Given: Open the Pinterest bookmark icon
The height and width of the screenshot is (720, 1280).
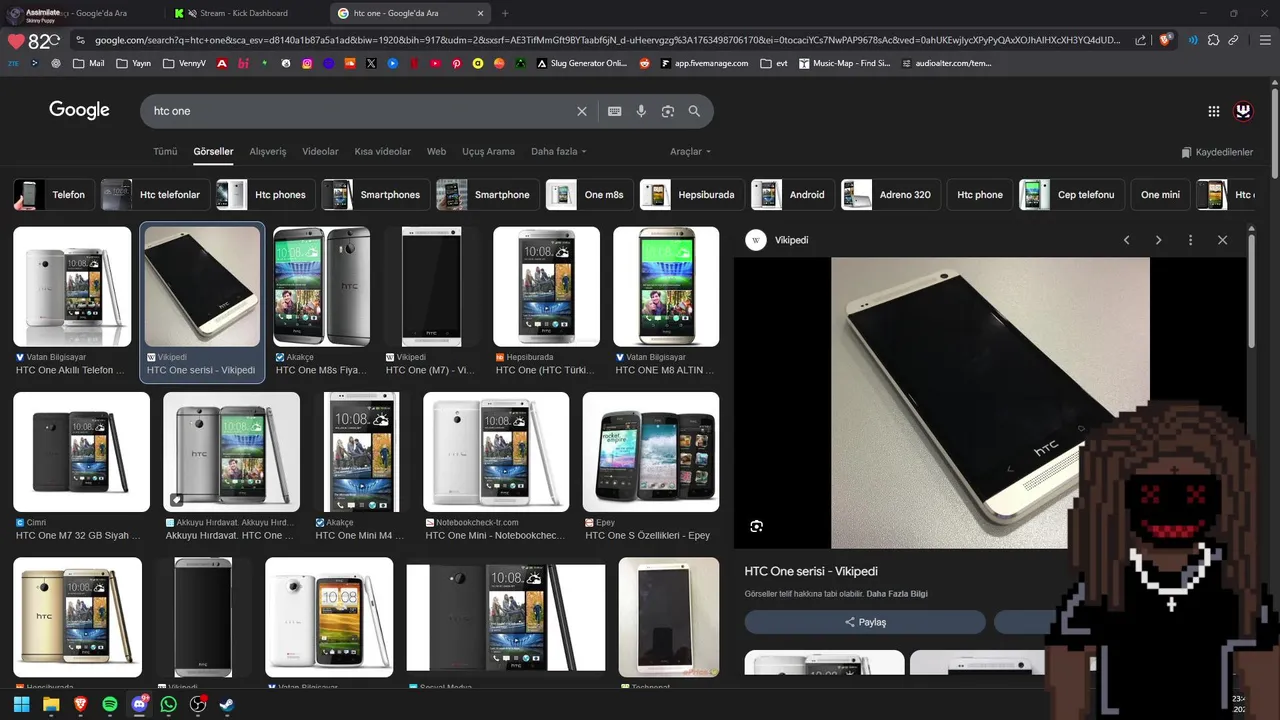Looking at the screenshot, I should pos(457,63).
